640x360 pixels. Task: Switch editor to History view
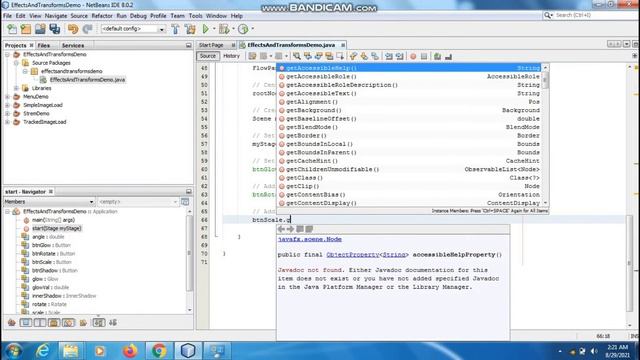231,56
